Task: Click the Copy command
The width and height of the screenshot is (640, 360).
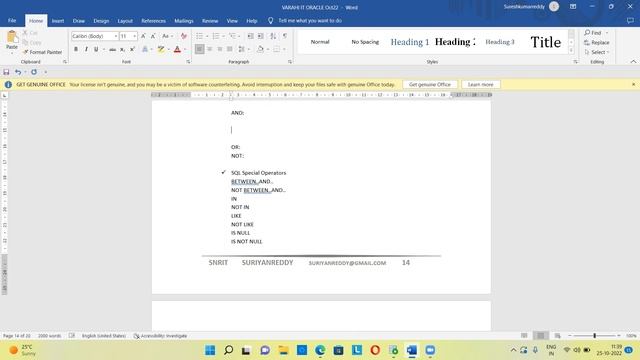Action: [32, 42]
